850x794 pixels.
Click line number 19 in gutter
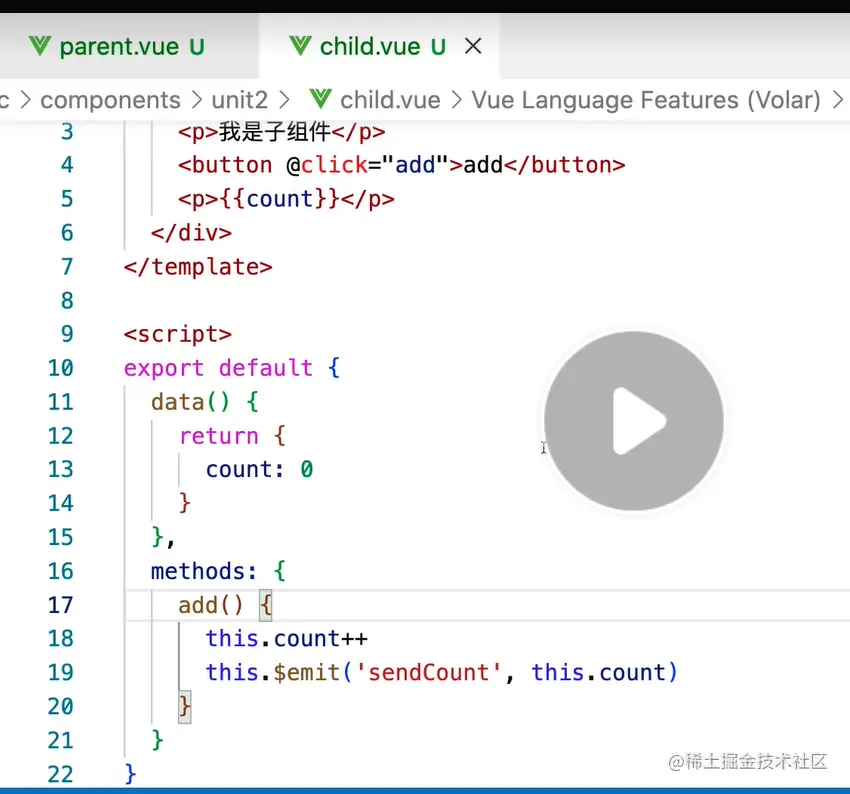pyautogui.click(x=60, y=673)
